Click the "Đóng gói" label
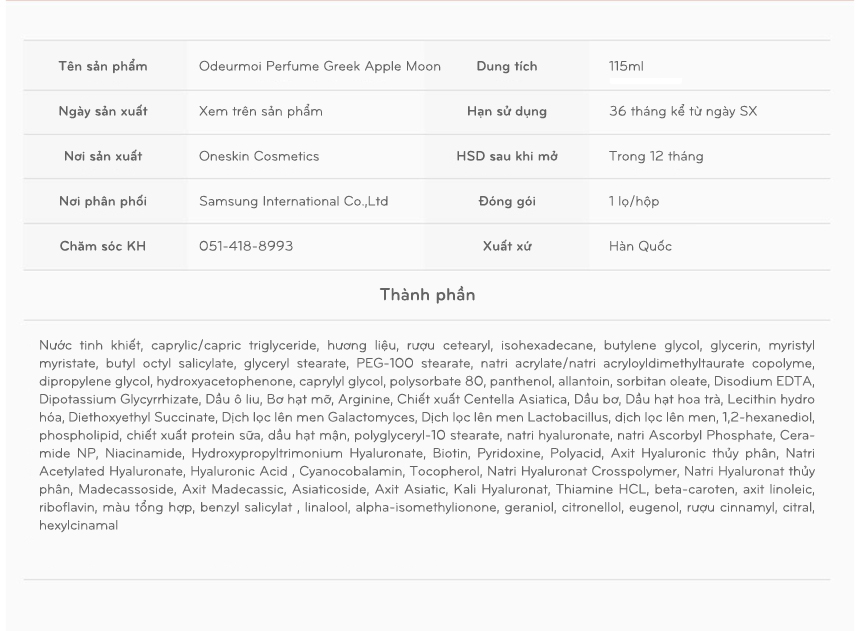The image size is (860, 631). (507, 201)
